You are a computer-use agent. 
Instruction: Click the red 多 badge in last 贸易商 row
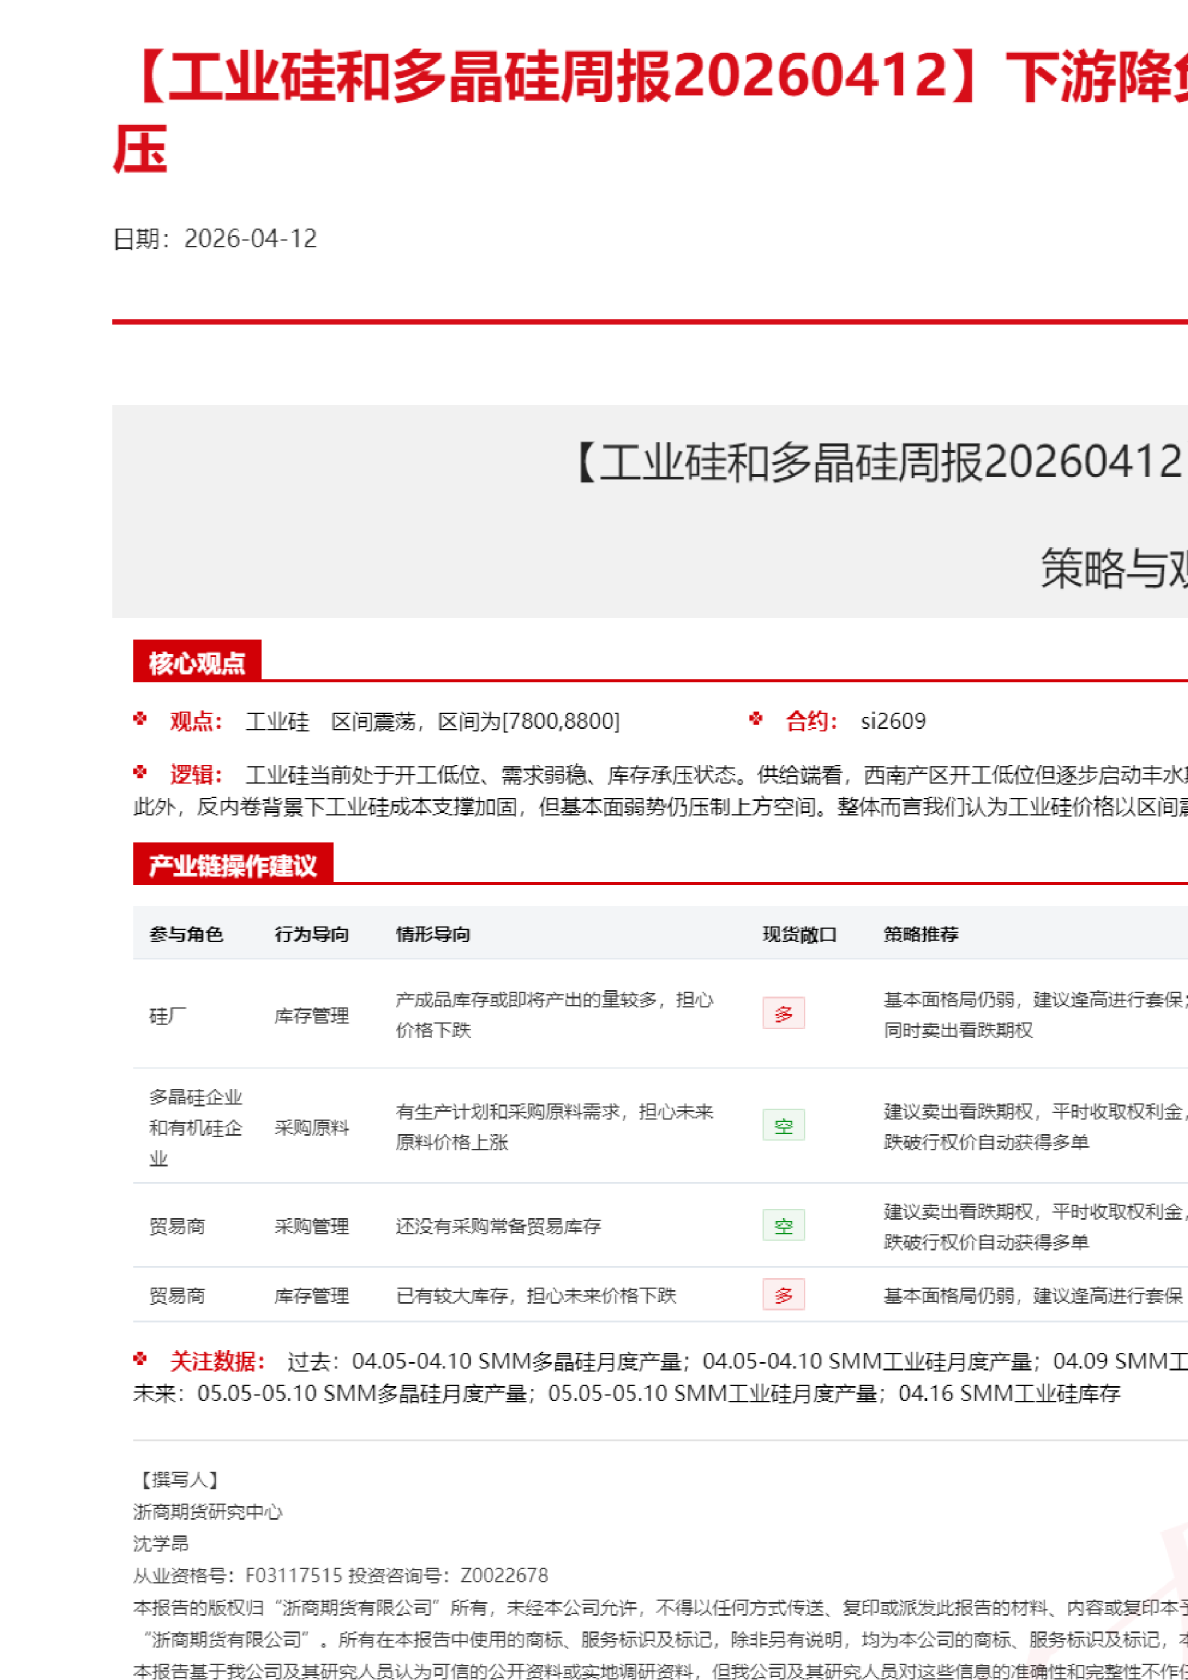click(783, 1296)
